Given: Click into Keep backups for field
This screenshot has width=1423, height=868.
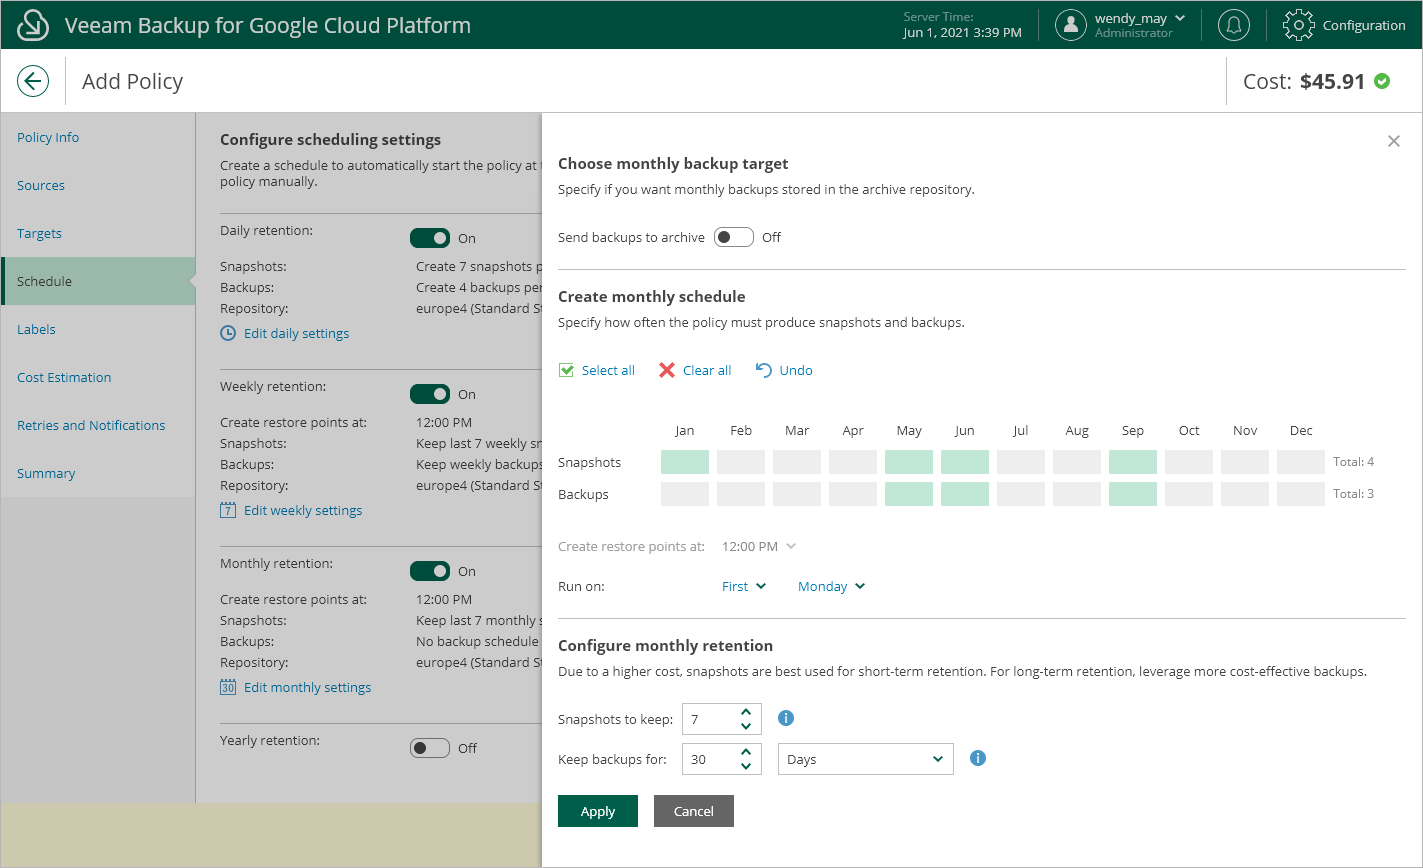Looking at the screenshot, I should click(710, 759).
